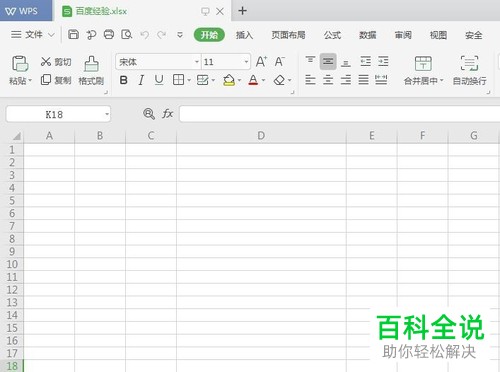Open the cell style dropdown beside borders
Screen dimensions: 500x372
point(213,80)
